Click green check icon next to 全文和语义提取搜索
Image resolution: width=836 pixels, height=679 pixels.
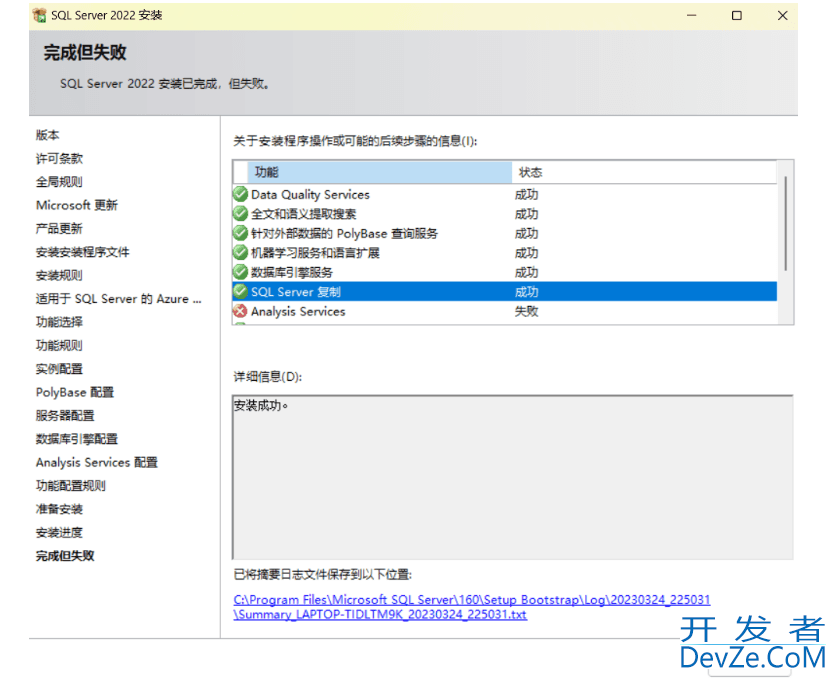240,214
